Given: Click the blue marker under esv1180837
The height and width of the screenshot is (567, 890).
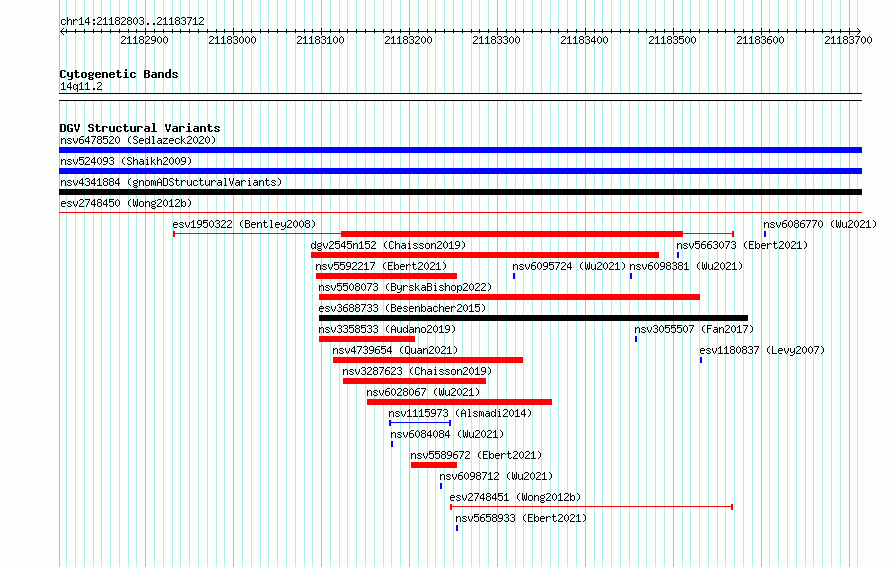Looking at the screenshot, I should point(701,360).
